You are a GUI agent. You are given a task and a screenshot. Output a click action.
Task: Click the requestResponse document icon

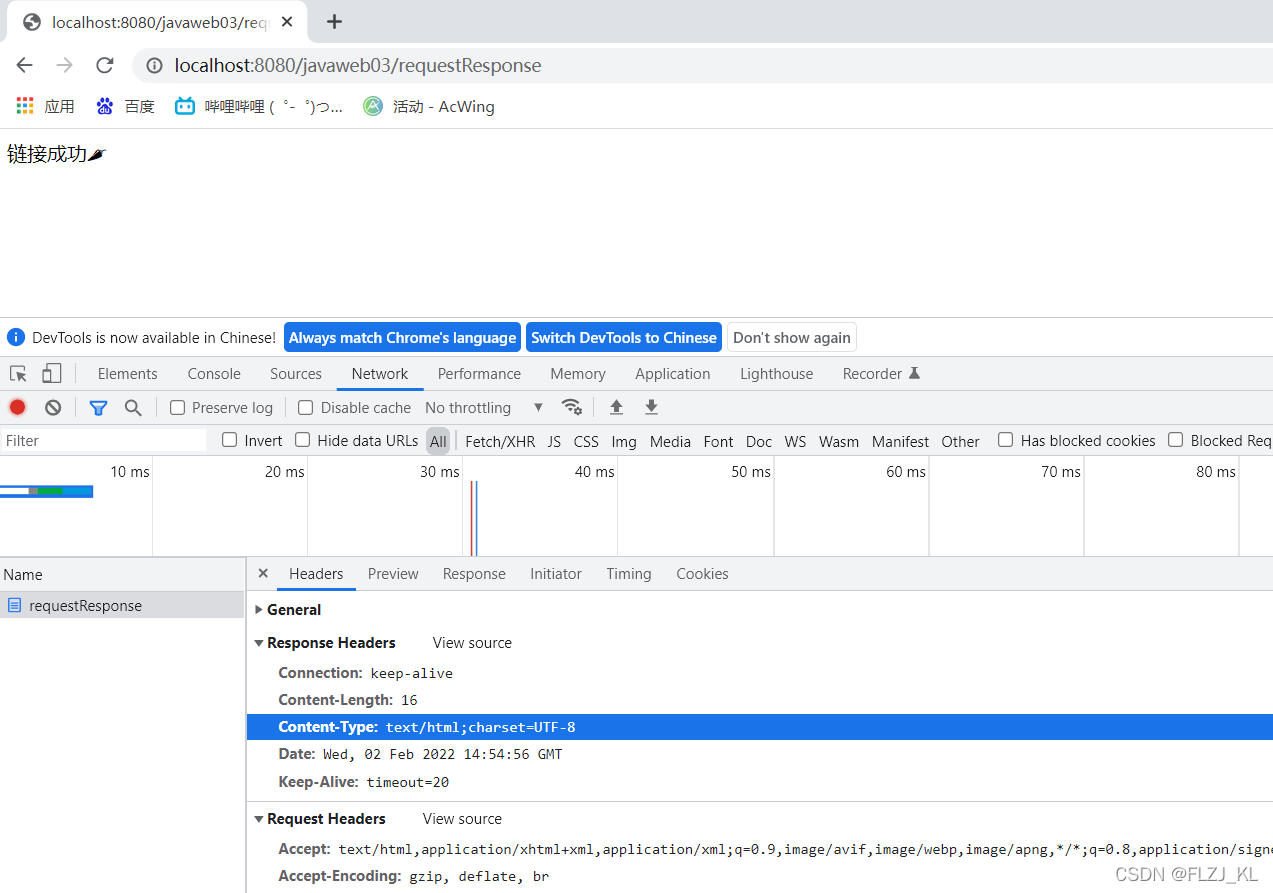pyautogui.click(x=14, y=605)
